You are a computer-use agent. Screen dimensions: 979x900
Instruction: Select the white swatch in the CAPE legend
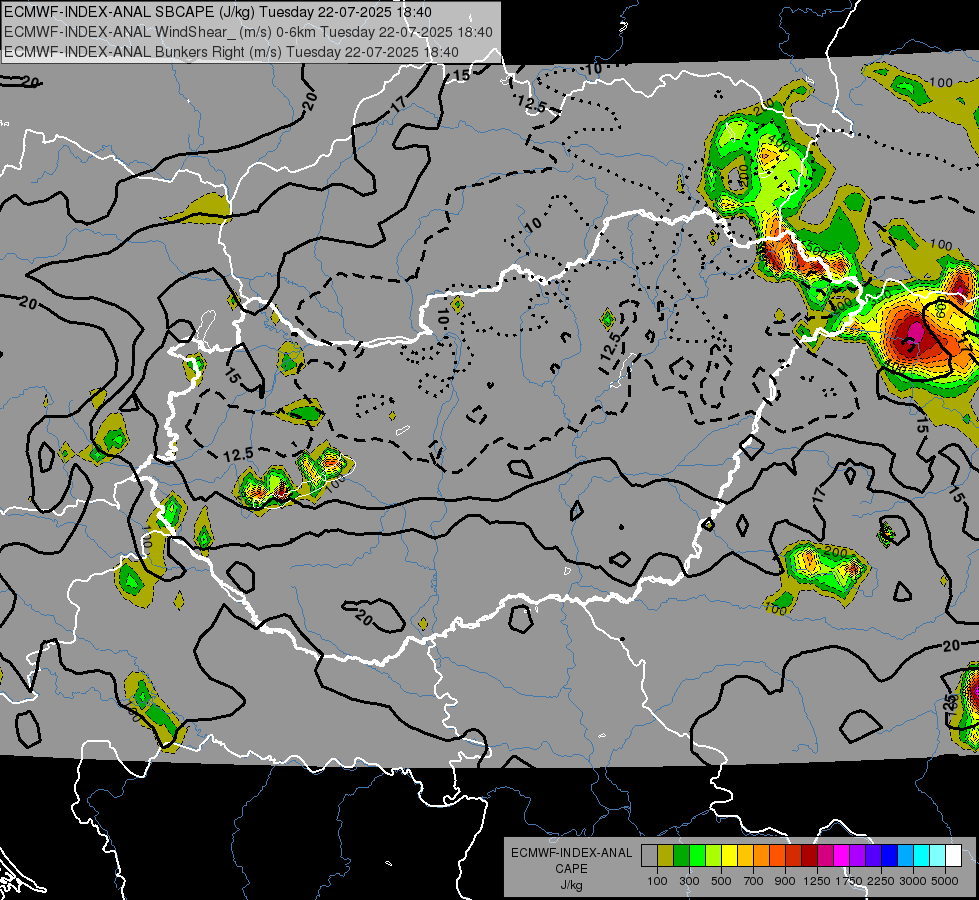(x=953, y=855)
